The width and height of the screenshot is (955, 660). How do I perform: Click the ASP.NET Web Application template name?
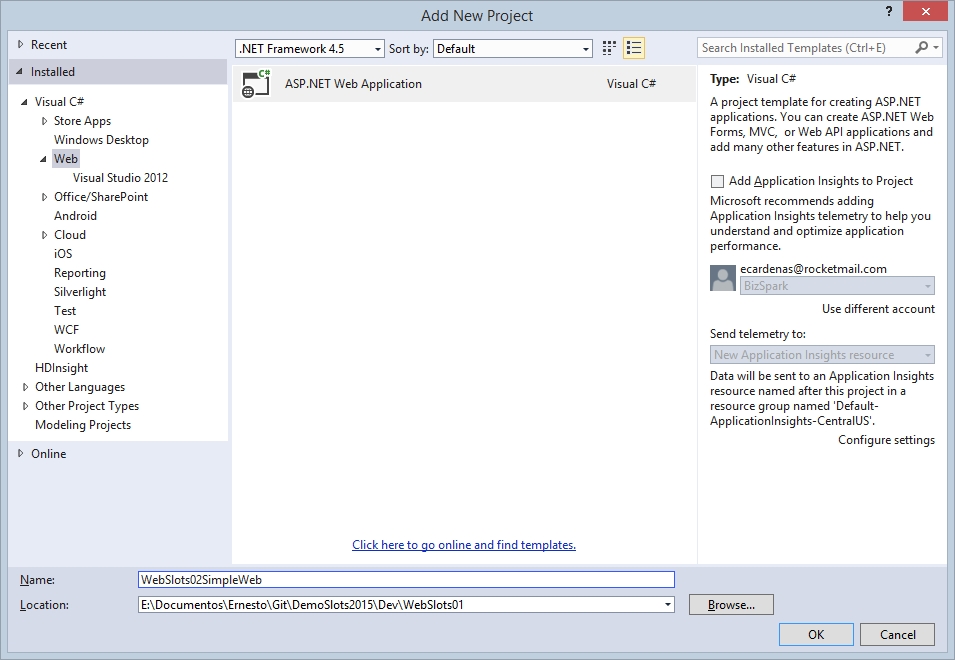[353, 84]
